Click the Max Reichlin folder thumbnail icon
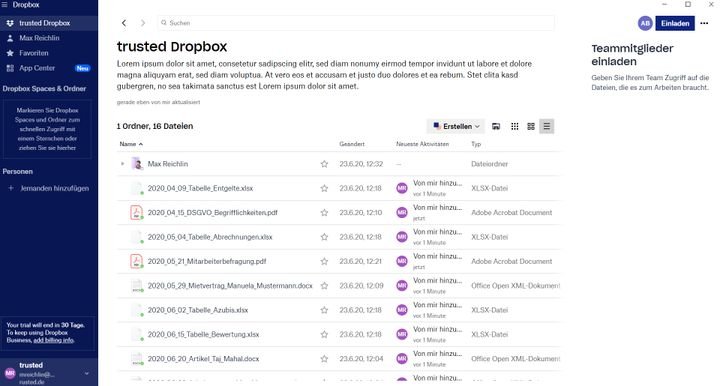The height and width of the screenshot is (386, 720). click(137, 163)
